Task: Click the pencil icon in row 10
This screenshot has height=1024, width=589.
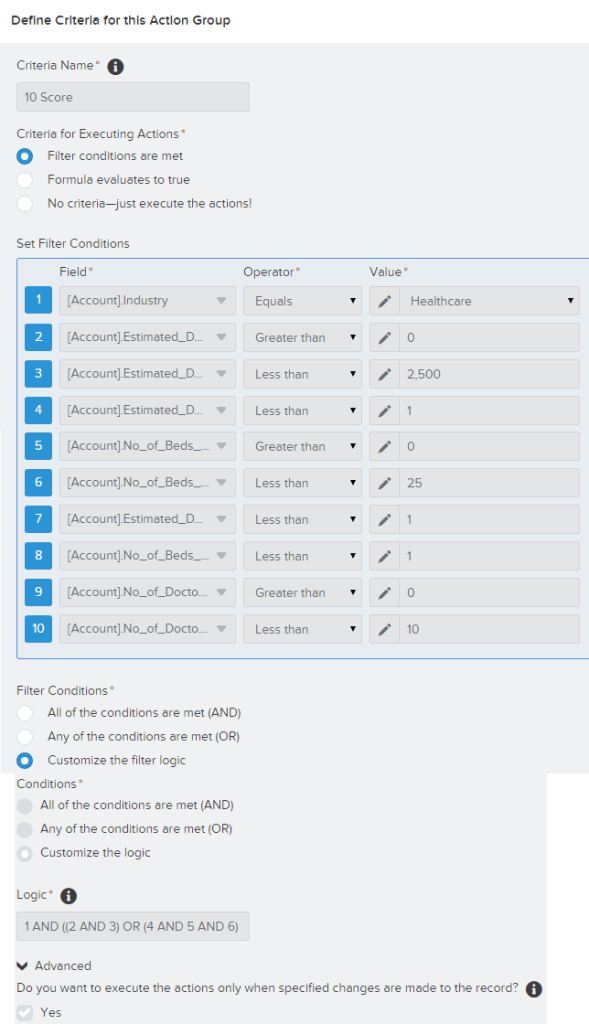Action: pos(385,630)
